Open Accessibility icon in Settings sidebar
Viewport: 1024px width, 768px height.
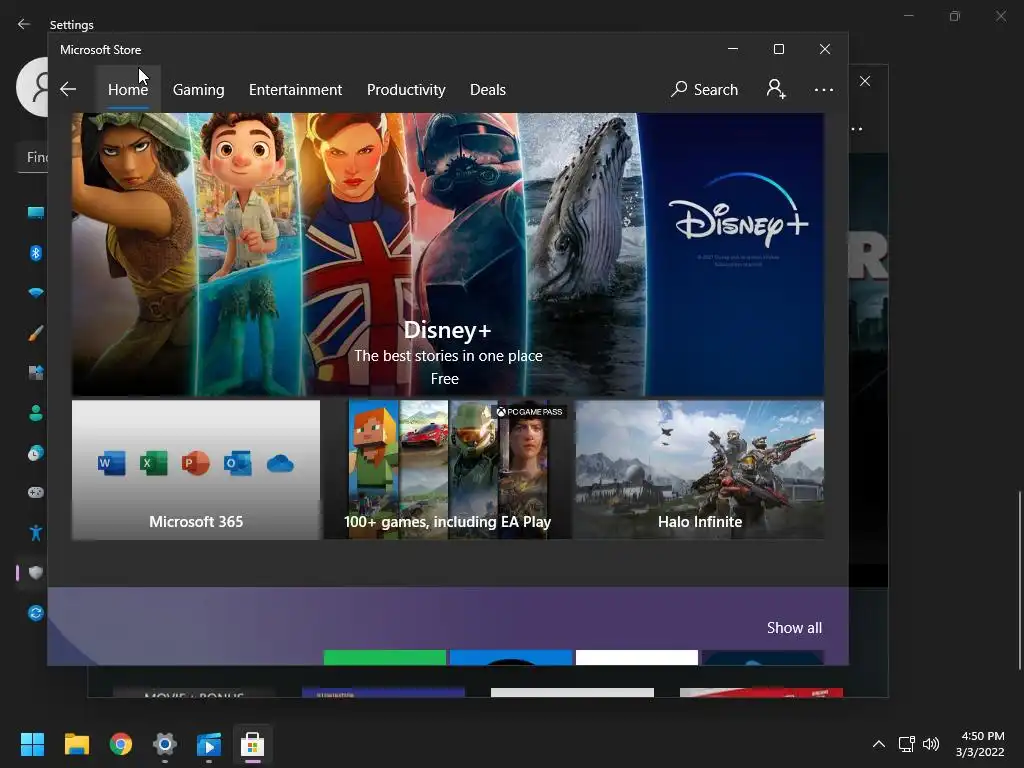35,533
